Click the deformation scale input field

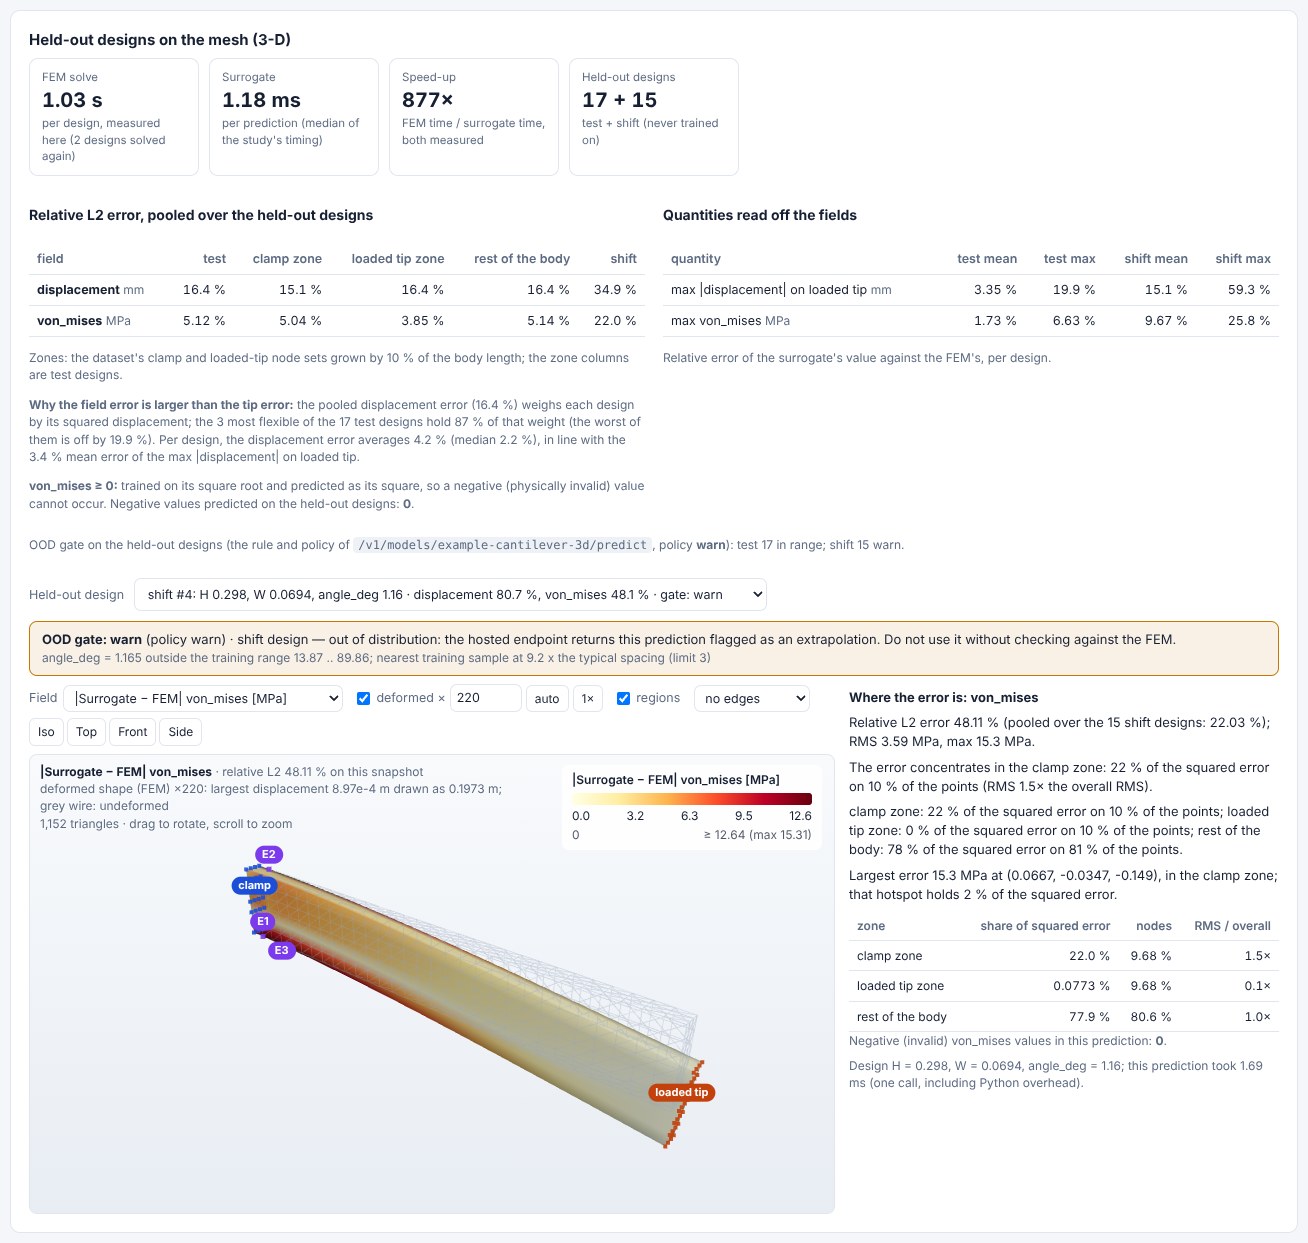click(486, 698)
